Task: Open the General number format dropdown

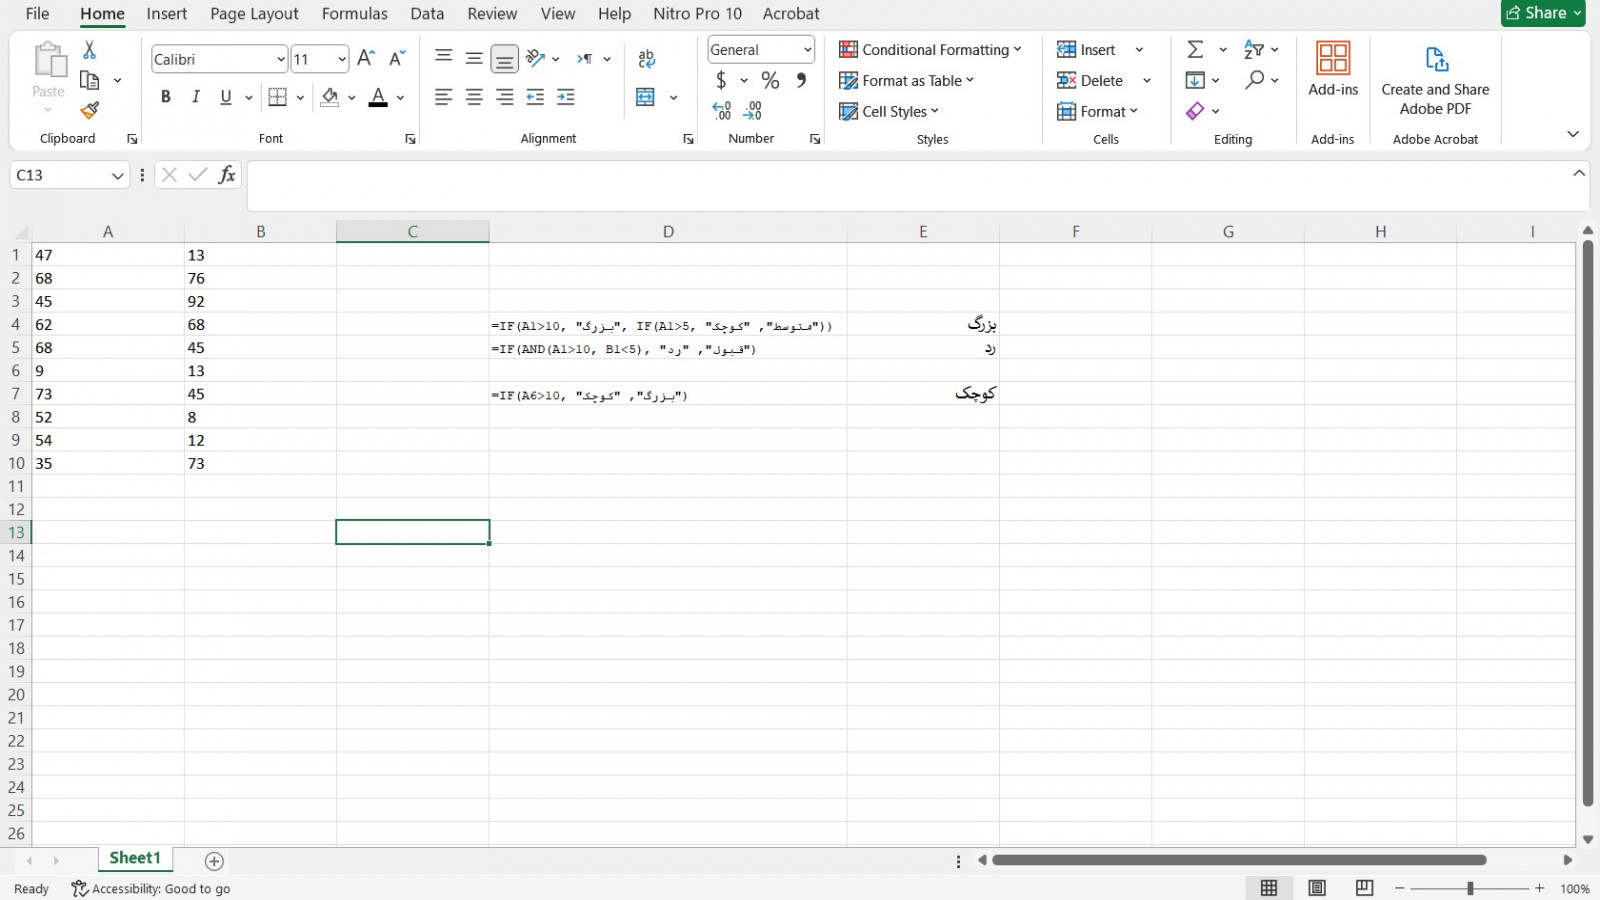Action: click(x=807, y=49)
